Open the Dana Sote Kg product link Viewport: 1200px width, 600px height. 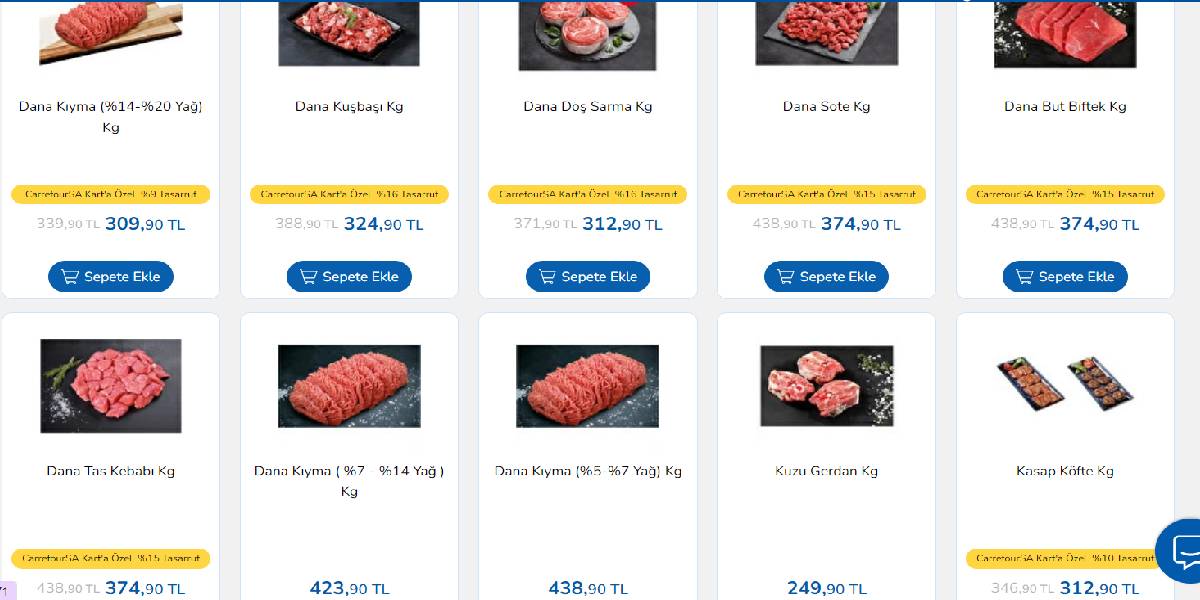tap(826, 107)
